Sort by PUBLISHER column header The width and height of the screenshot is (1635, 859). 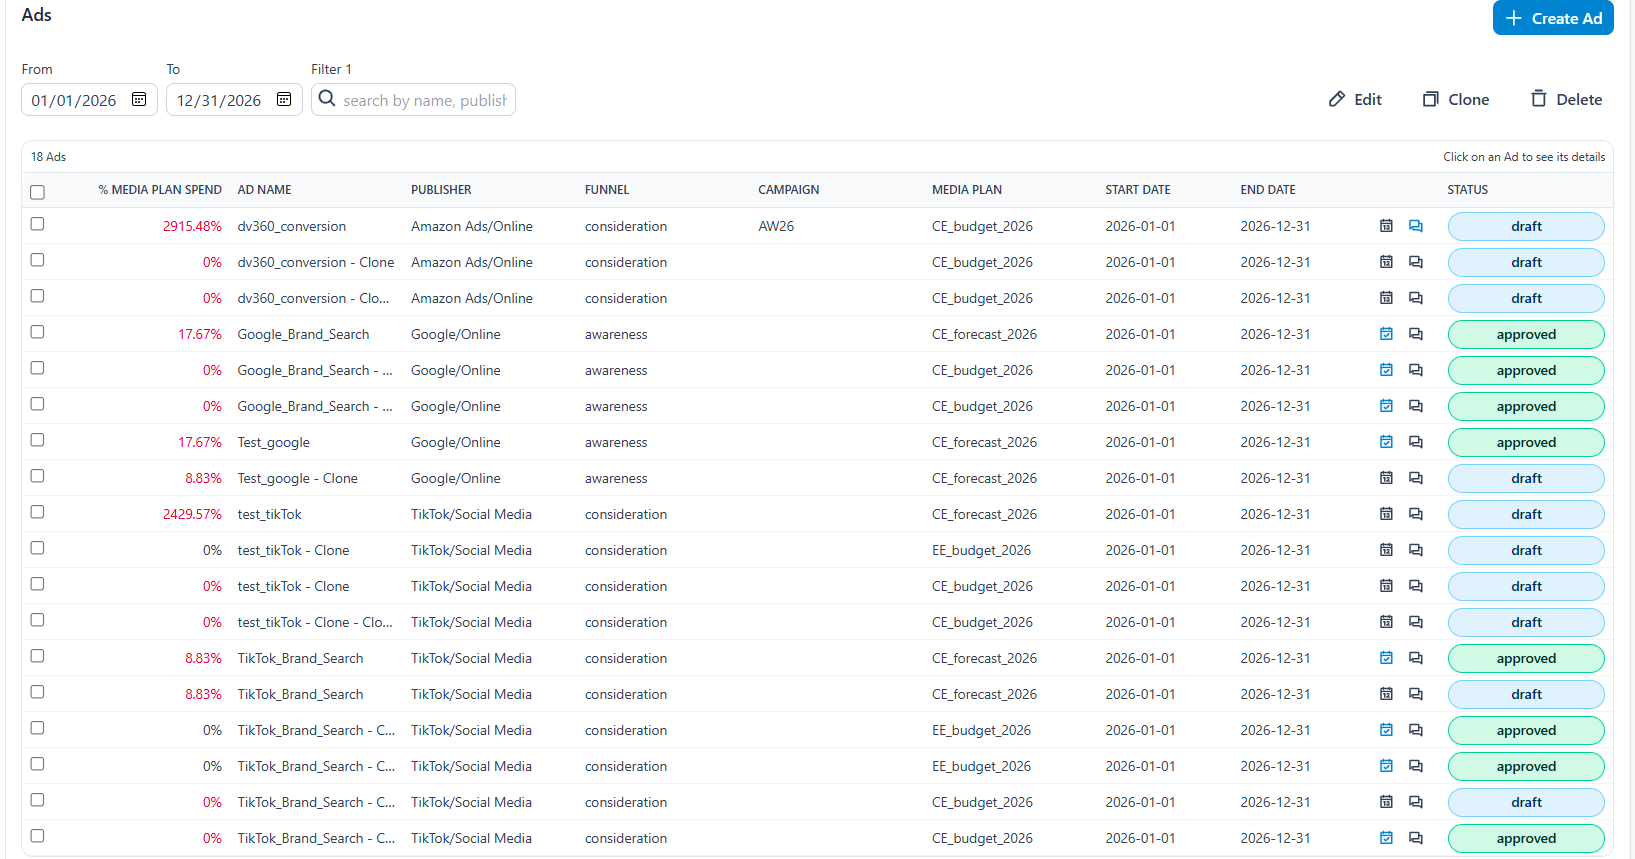pos(441,190)
